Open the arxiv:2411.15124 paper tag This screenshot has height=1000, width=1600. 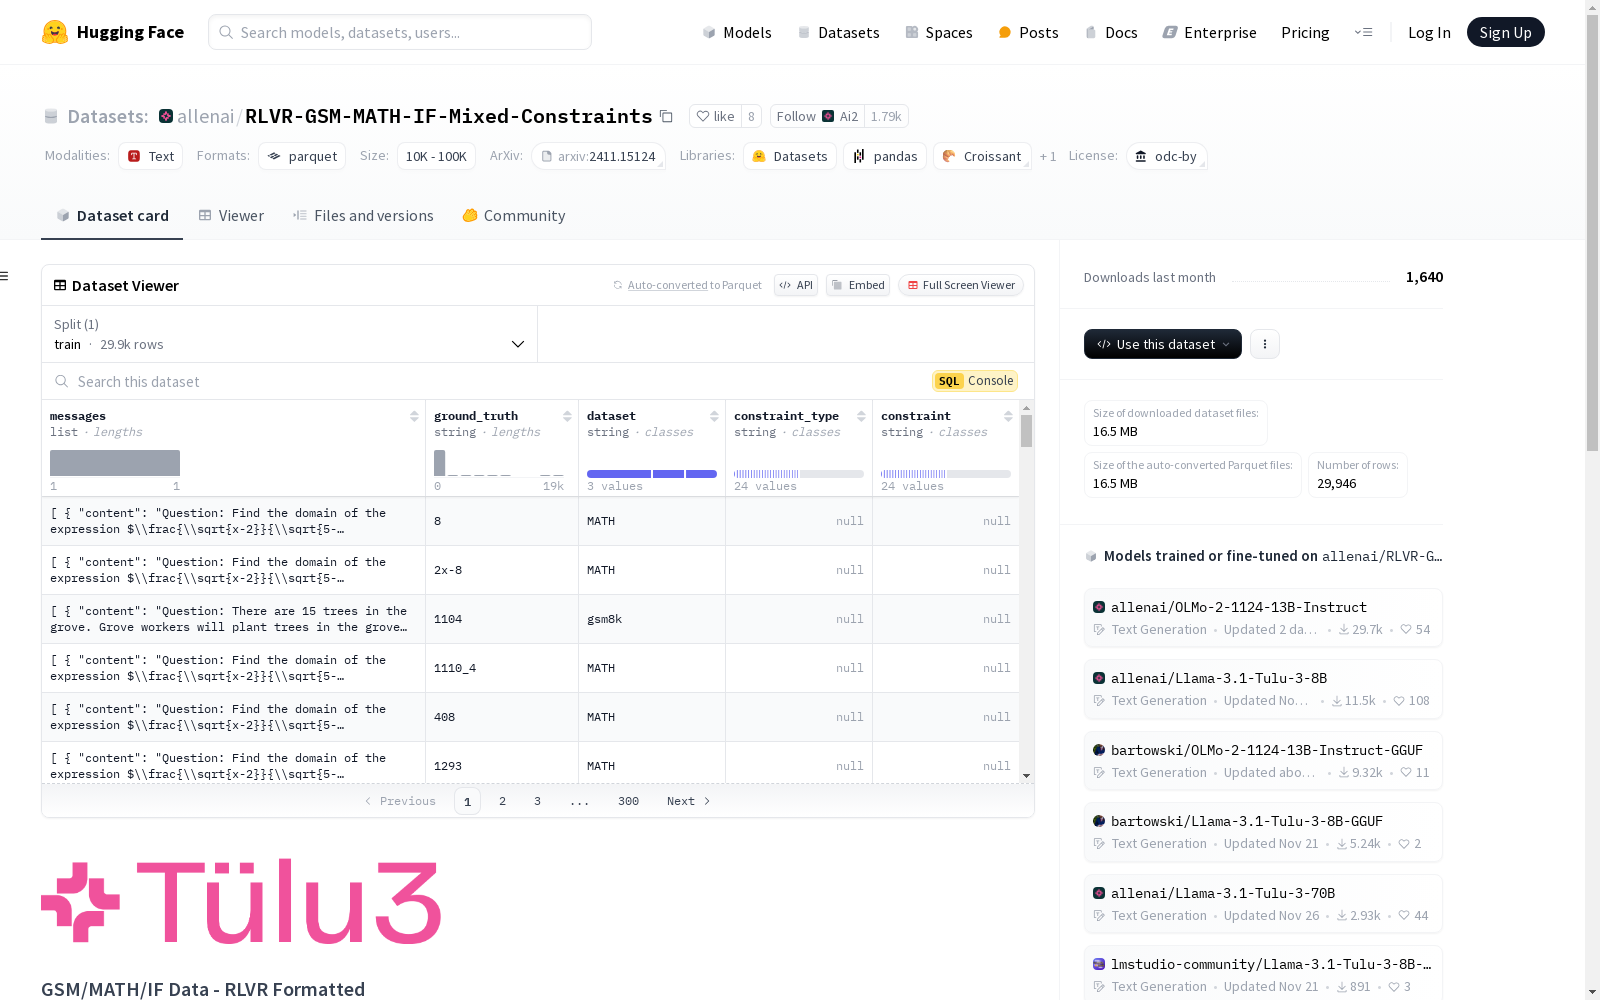[x=599, y=156]
